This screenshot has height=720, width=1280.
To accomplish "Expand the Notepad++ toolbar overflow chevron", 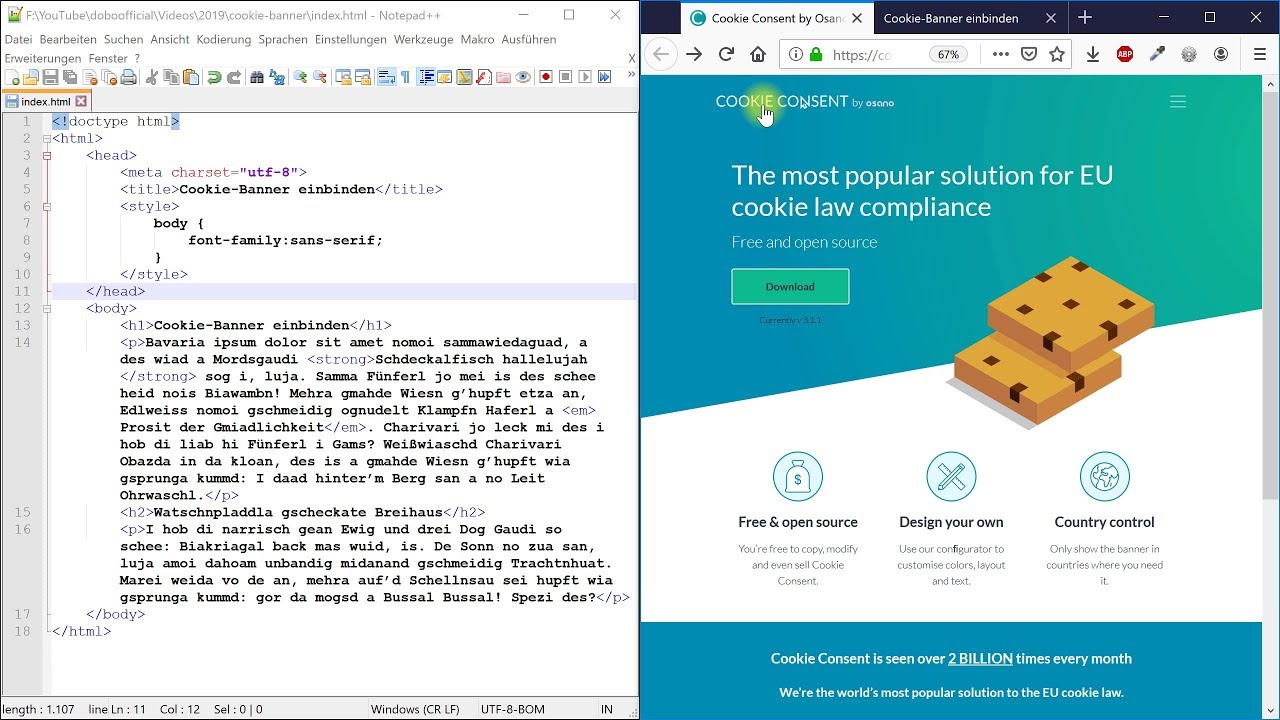I will click(631, 75).
